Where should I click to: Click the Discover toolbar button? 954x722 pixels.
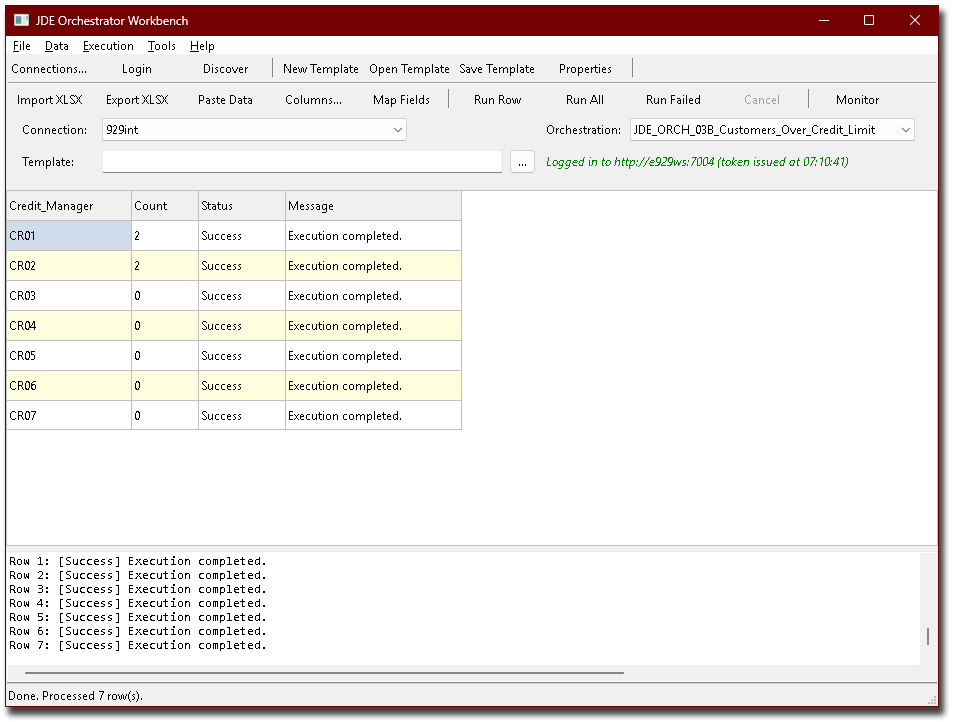point(225,69)
